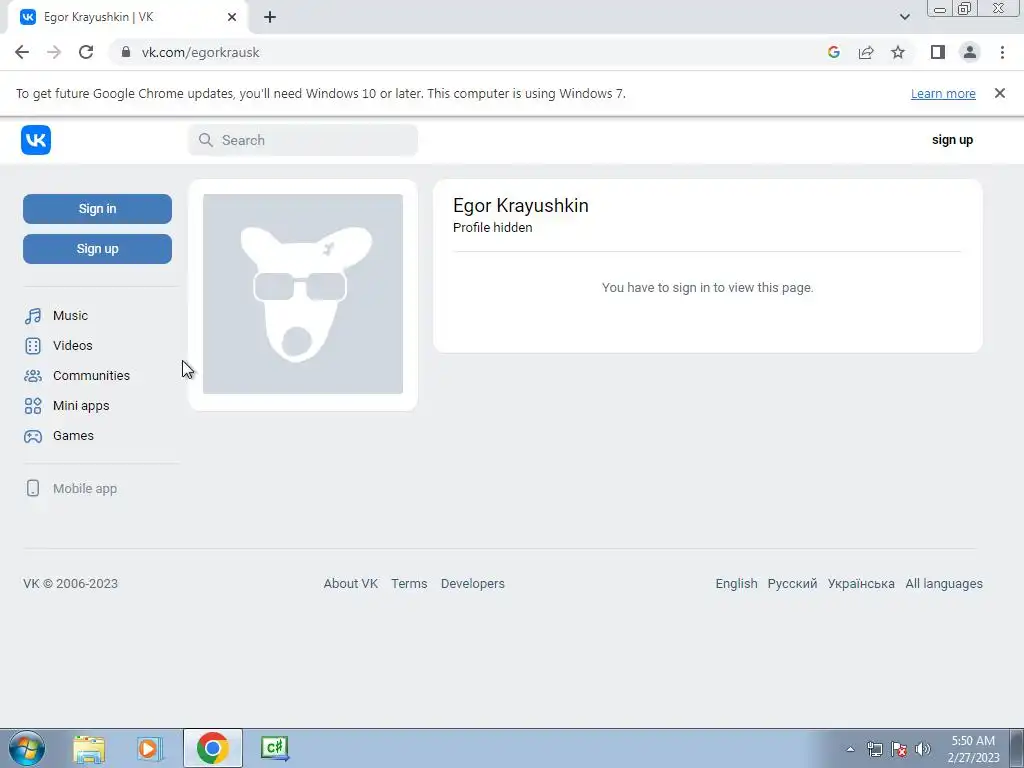
Task: Click the network tray icon
Action: (x=874, y=749)
